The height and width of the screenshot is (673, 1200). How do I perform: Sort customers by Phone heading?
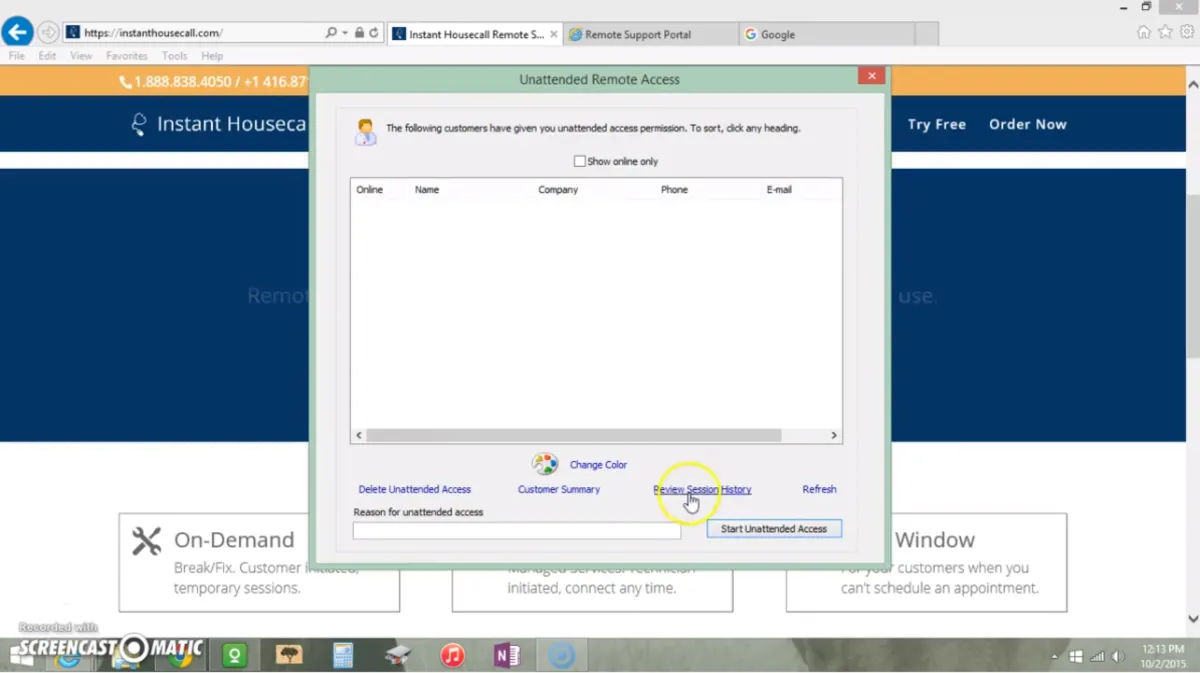click(674, 189)
